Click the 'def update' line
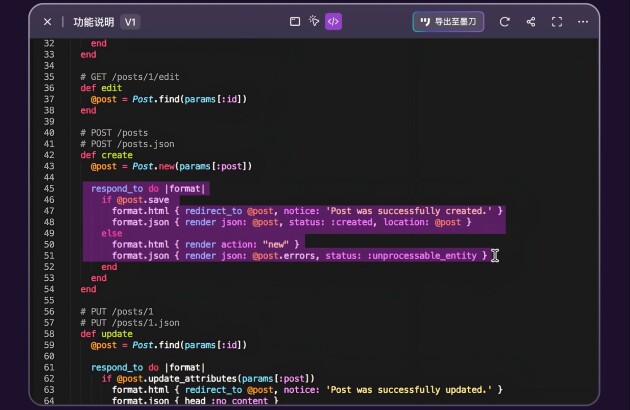630x410 pixels. coord(106,334)
